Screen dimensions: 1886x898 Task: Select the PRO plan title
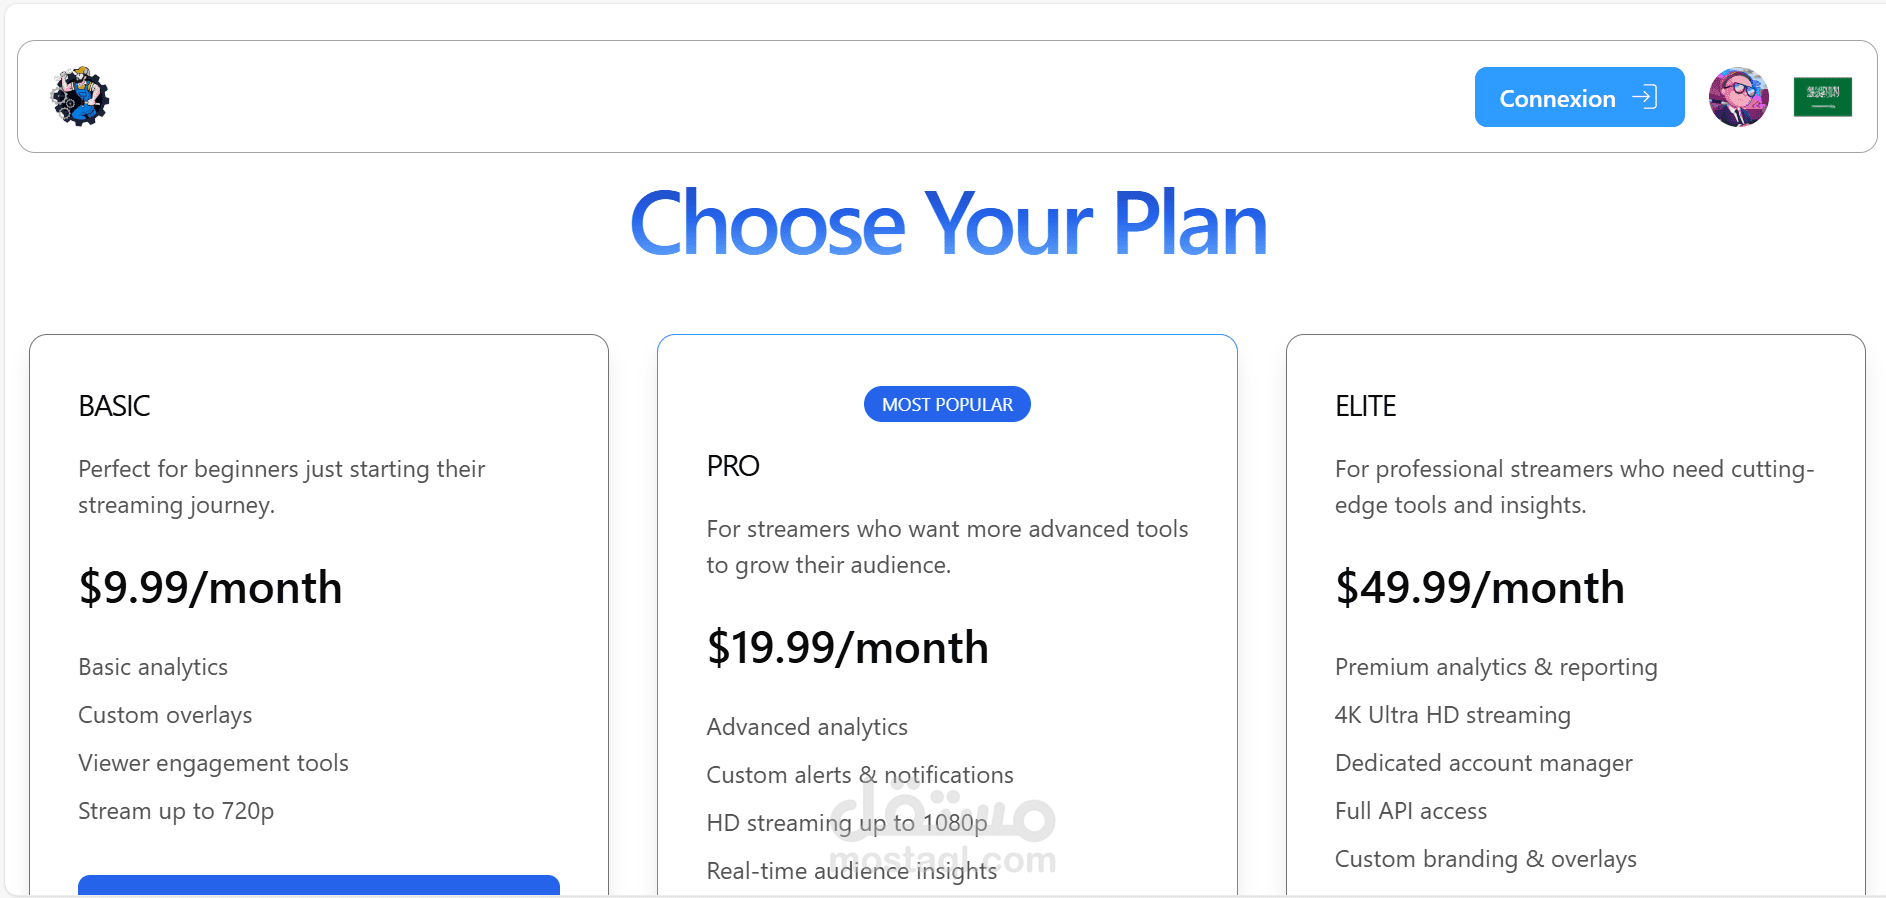(x=733, y=466)
